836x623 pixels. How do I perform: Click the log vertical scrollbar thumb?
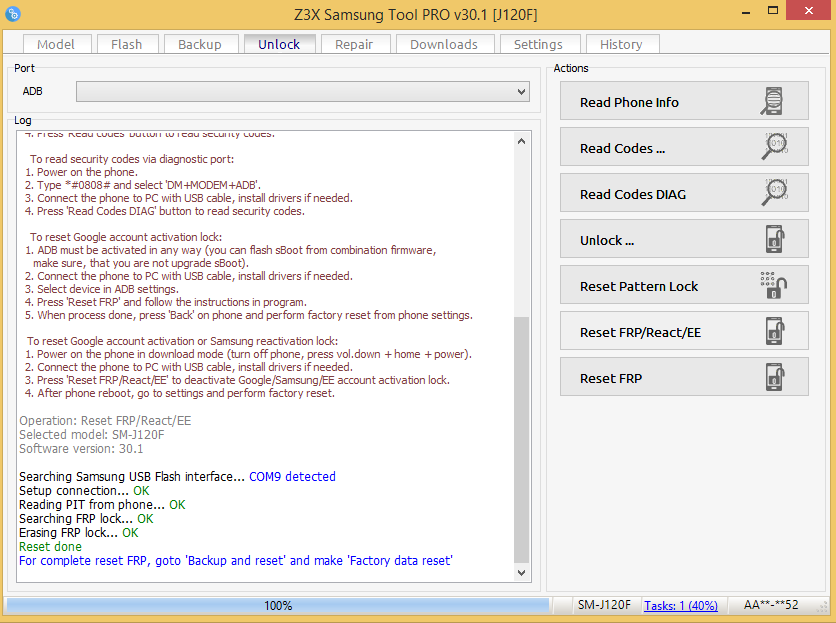click(521, 440)
